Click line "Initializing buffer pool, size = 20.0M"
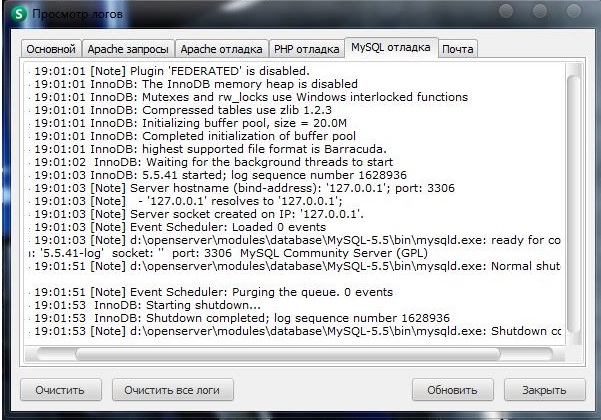Image resolution: width=601 pixels, height=420 pixels. tap(190, 123)
